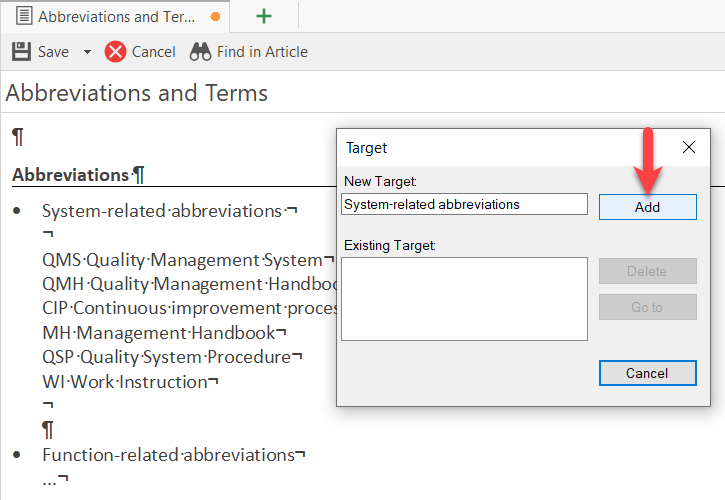Click the article title Abbreviations and Terms
This screenshot has height=500, width=725.
click(137, 94)
